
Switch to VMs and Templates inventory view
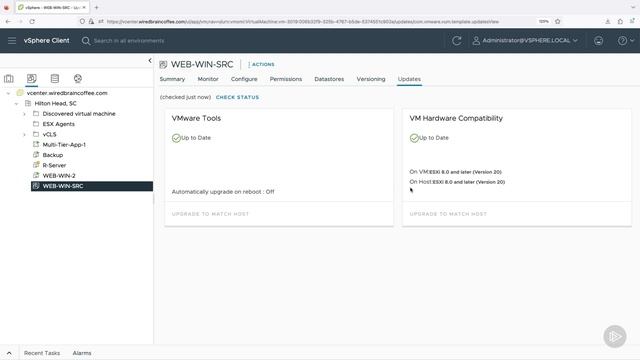tap(31, 78)
